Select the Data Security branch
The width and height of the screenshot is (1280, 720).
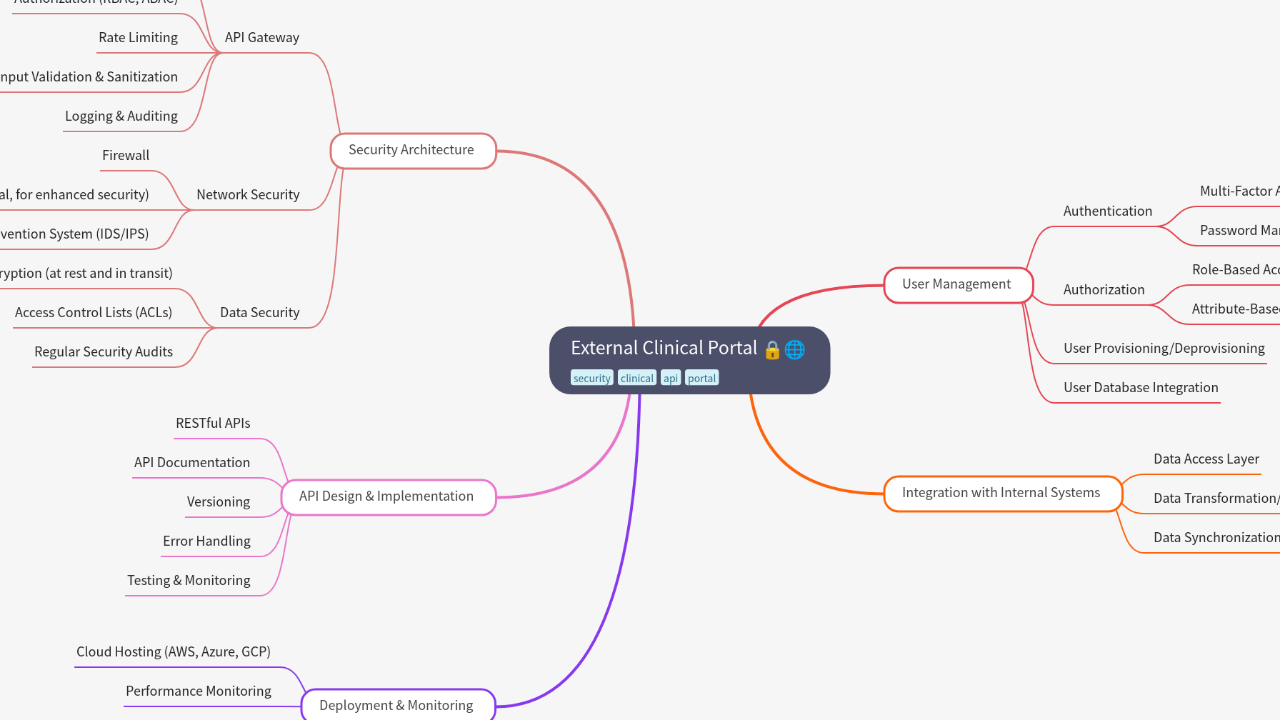(260, 312)
